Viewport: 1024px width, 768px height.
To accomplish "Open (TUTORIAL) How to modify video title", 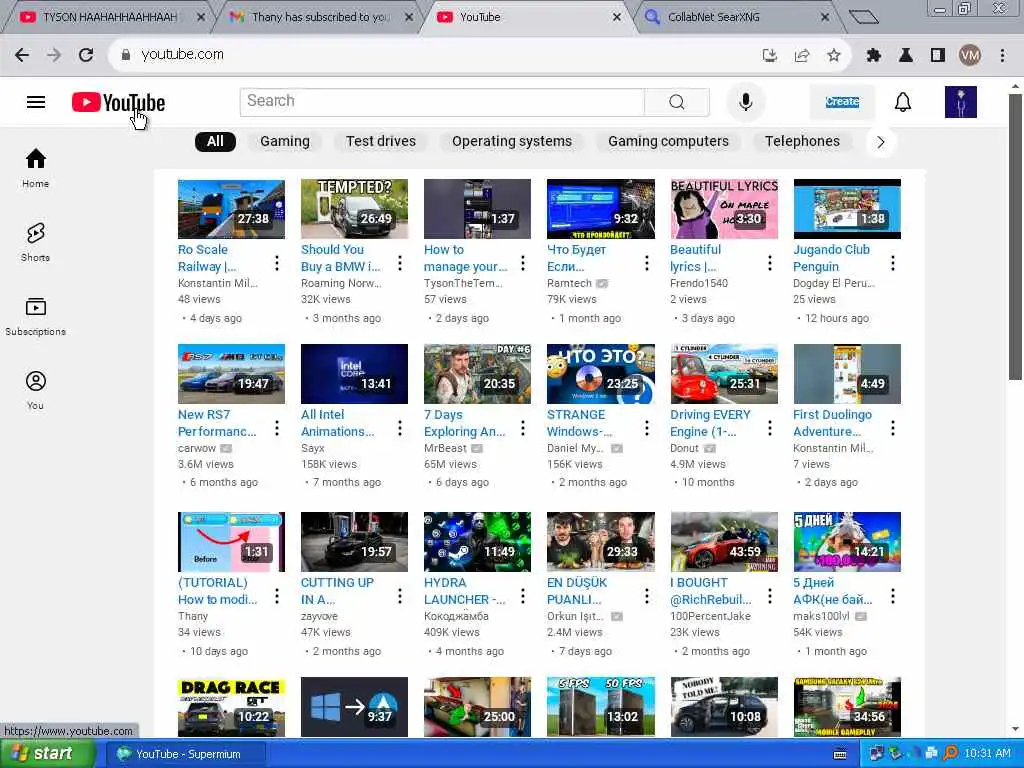I will pyautogui.click(x=217, y=591).
